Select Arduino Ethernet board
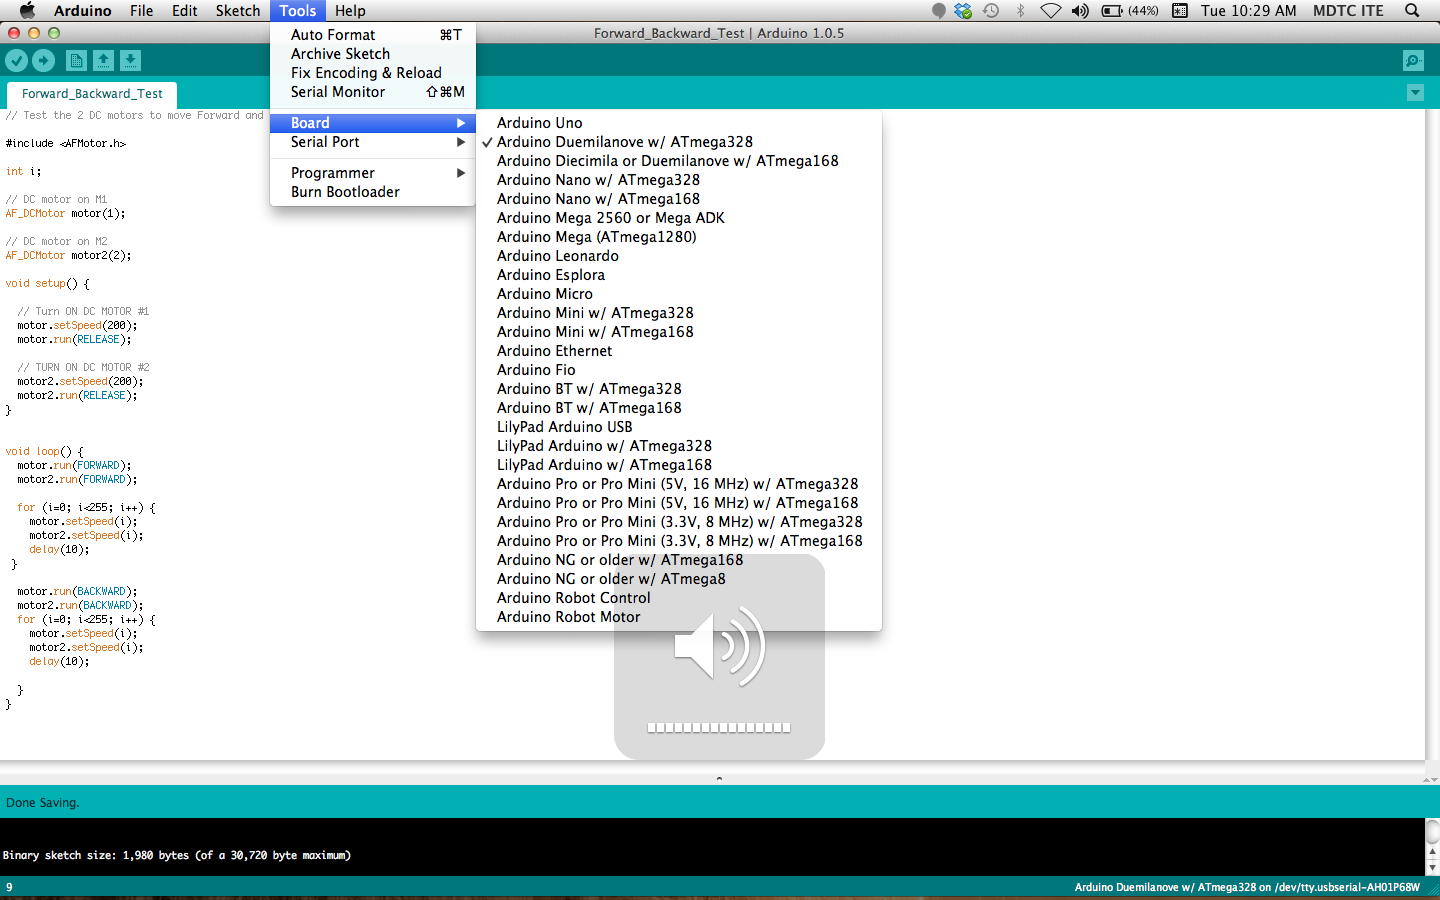 (679, 351)
